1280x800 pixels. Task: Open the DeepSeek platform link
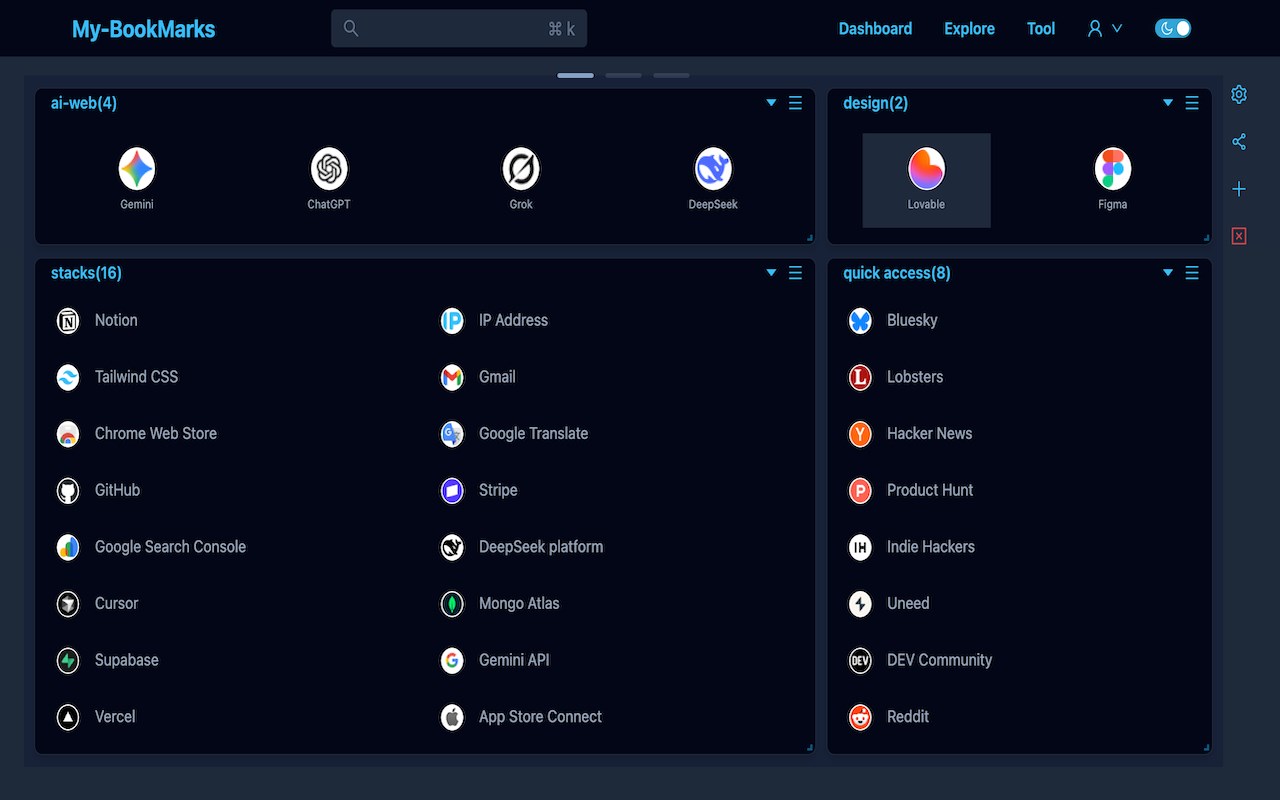pos(541,547)
